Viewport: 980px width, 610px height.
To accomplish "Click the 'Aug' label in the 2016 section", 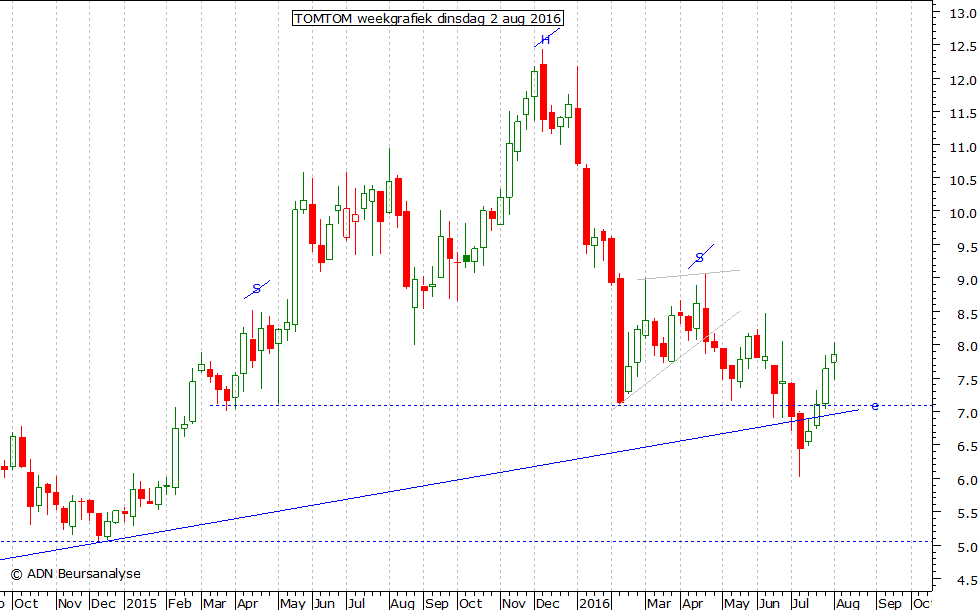I will 848,603.
